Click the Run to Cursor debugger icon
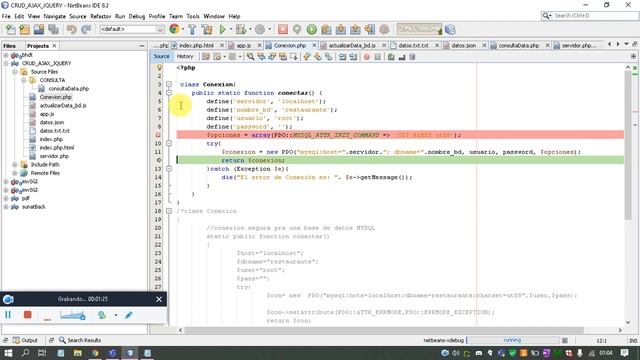The height and width of the screenshot is (360, 640). point(369,29)
